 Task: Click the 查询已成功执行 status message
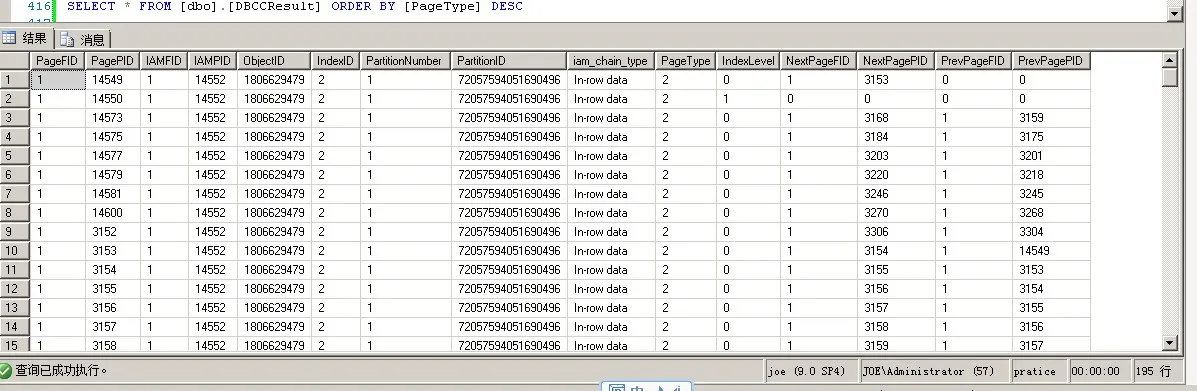(x=62, y=371)
